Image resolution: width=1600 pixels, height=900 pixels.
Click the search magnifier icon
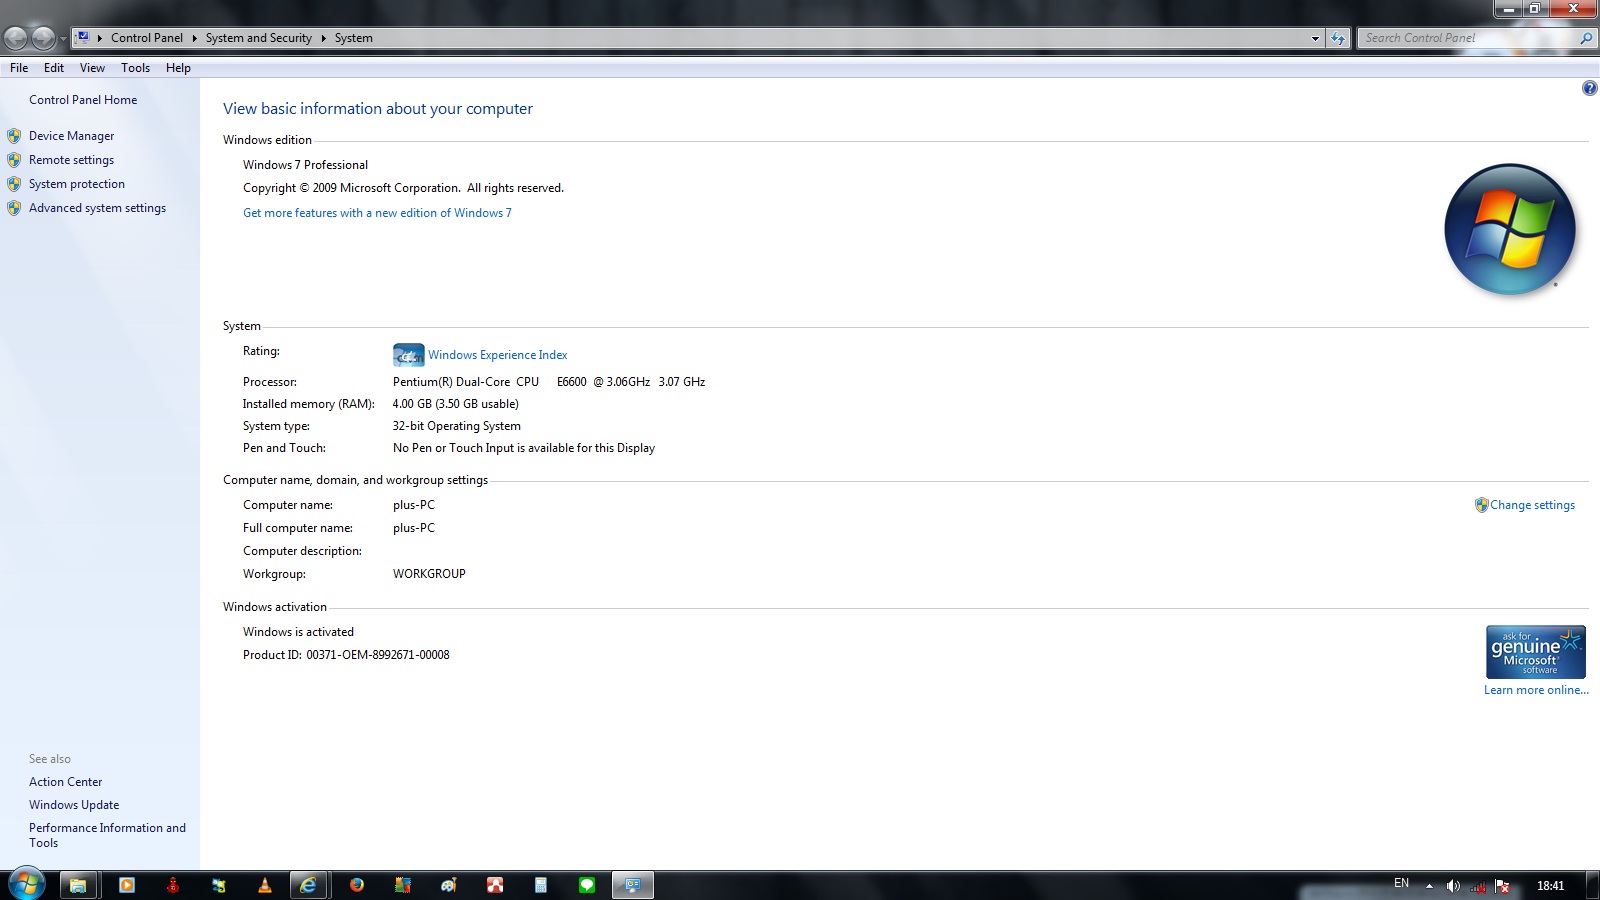[1586, 38]
